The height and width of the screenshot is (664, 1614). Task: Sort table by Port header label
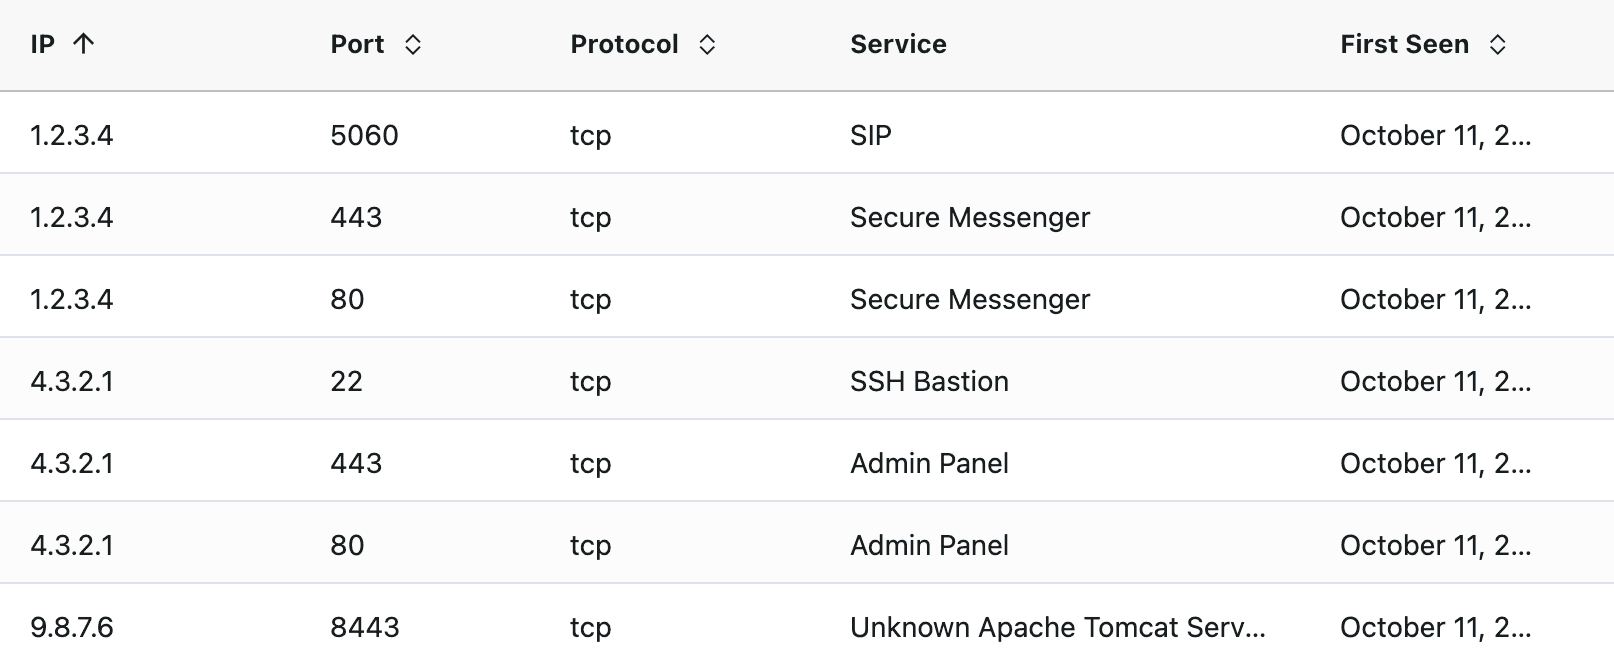[357, 44]
